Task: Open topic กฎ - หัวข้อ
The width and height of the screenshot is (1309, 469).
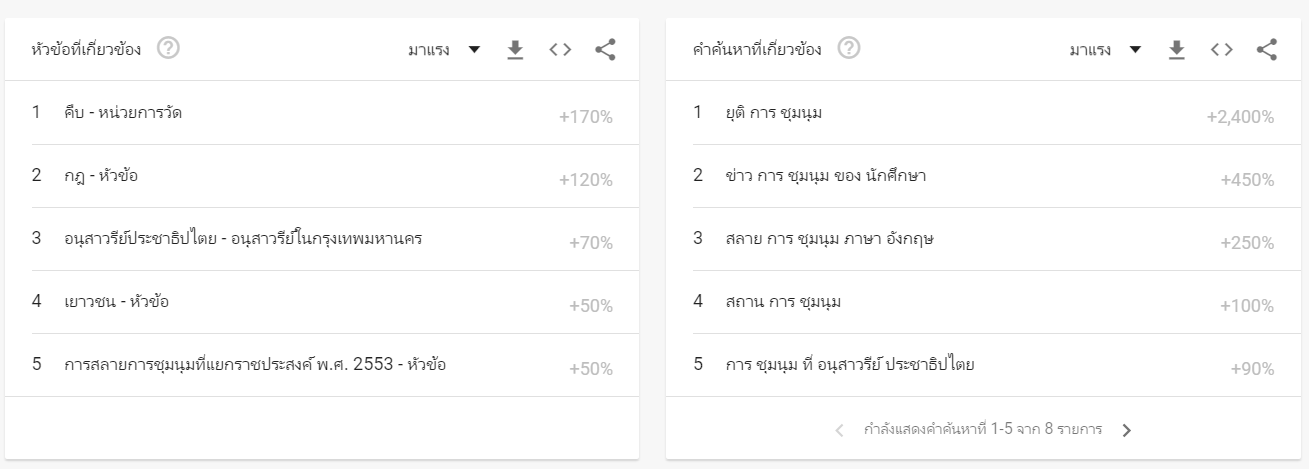Action: [100, 176]
